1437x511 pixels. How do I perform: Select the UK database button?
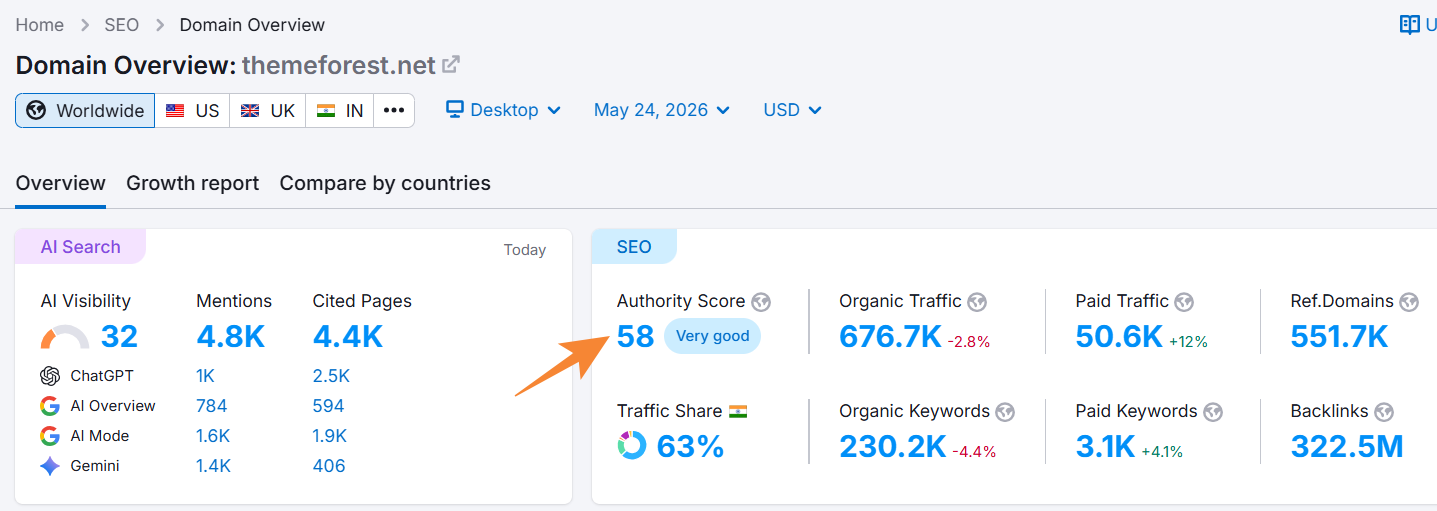267,110
